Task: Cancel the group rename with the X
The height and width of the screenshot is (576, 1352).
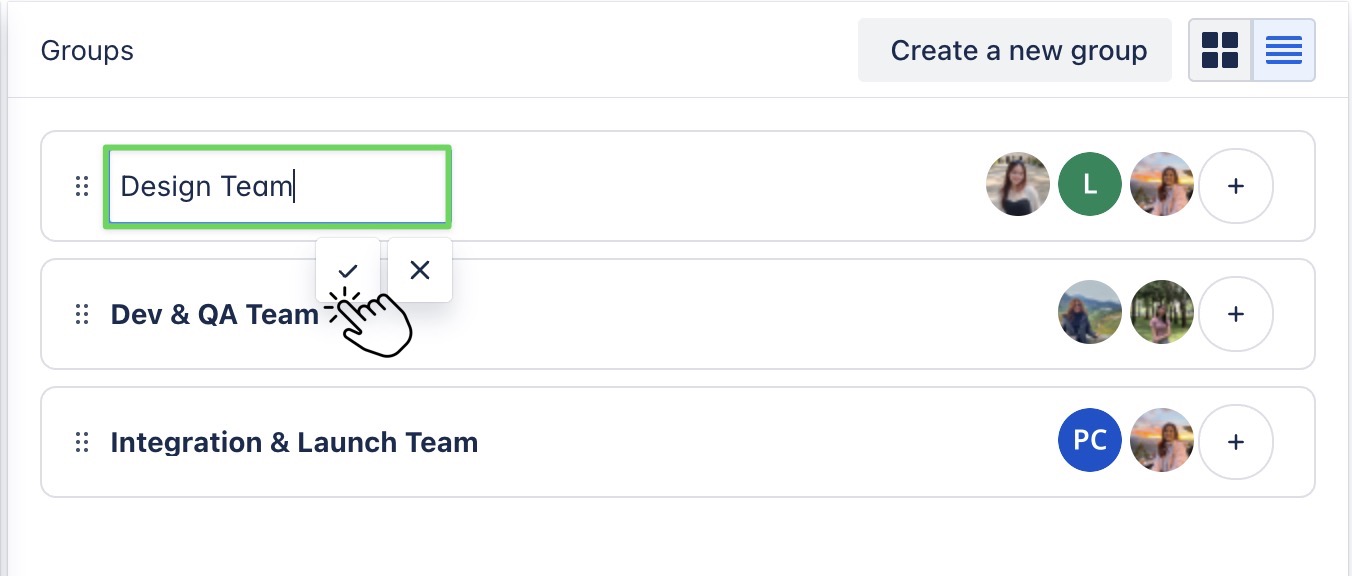Action: (419, 269)
